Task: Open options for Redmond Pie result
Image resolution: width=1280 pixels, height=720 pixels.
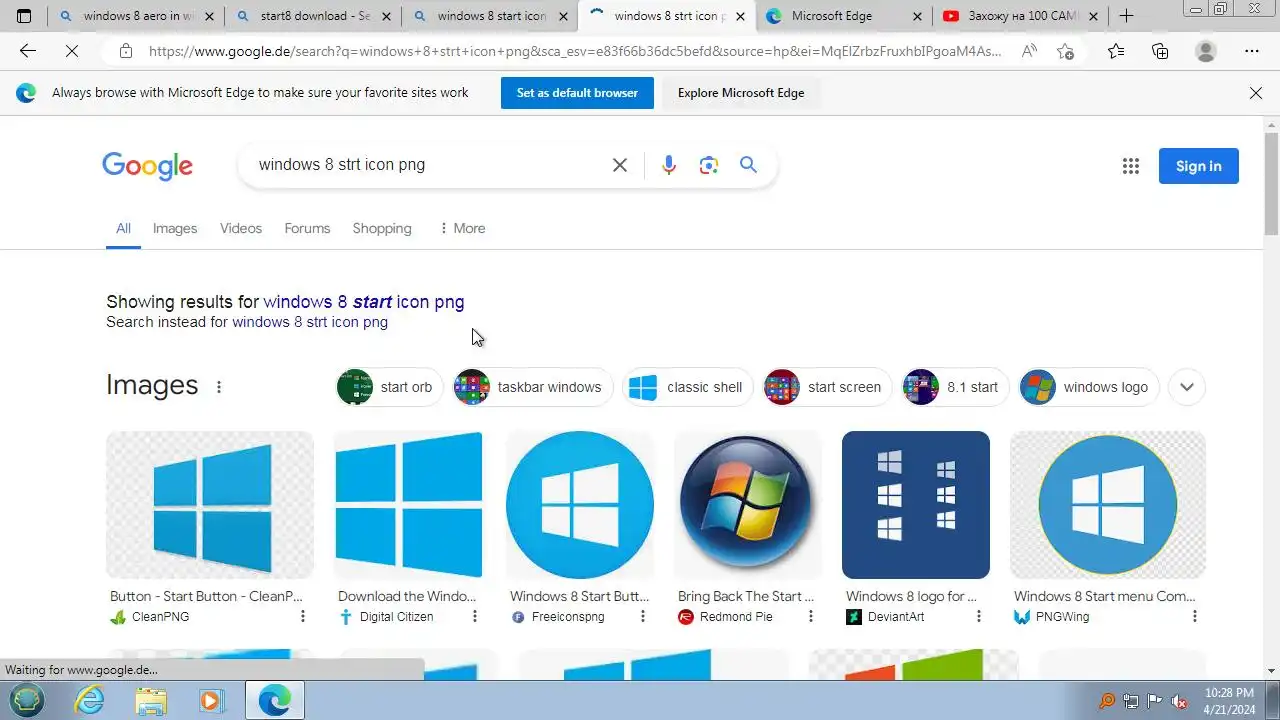Action: pyautogui.click(x=811, y=617)
